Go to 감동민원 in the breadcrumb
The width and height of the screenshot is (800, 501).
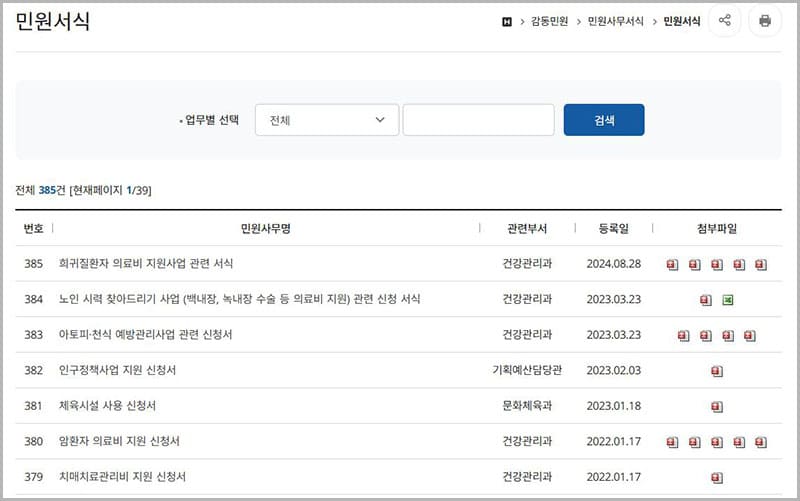point(549,21)
